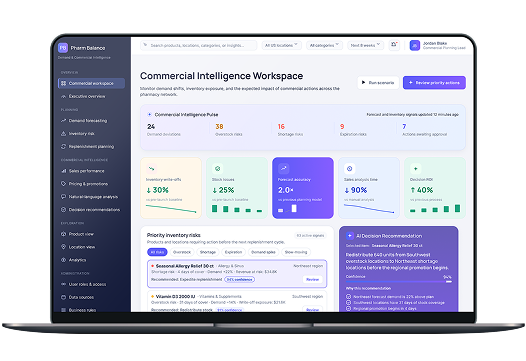Click the 24 Demand deviations stat

click(164, 130)
